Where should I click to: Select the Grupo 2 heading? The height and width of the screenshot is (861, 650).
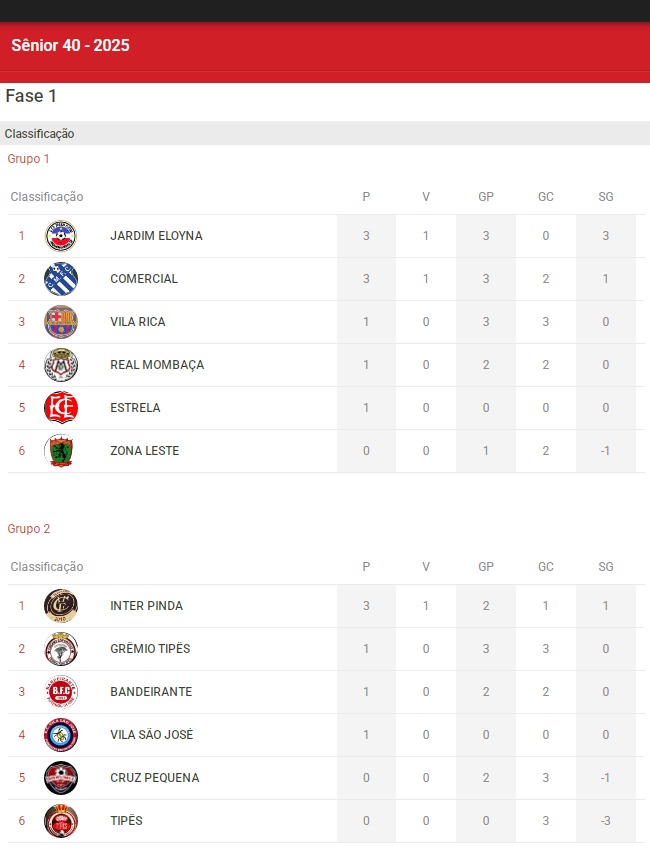(x=28, y=529)
